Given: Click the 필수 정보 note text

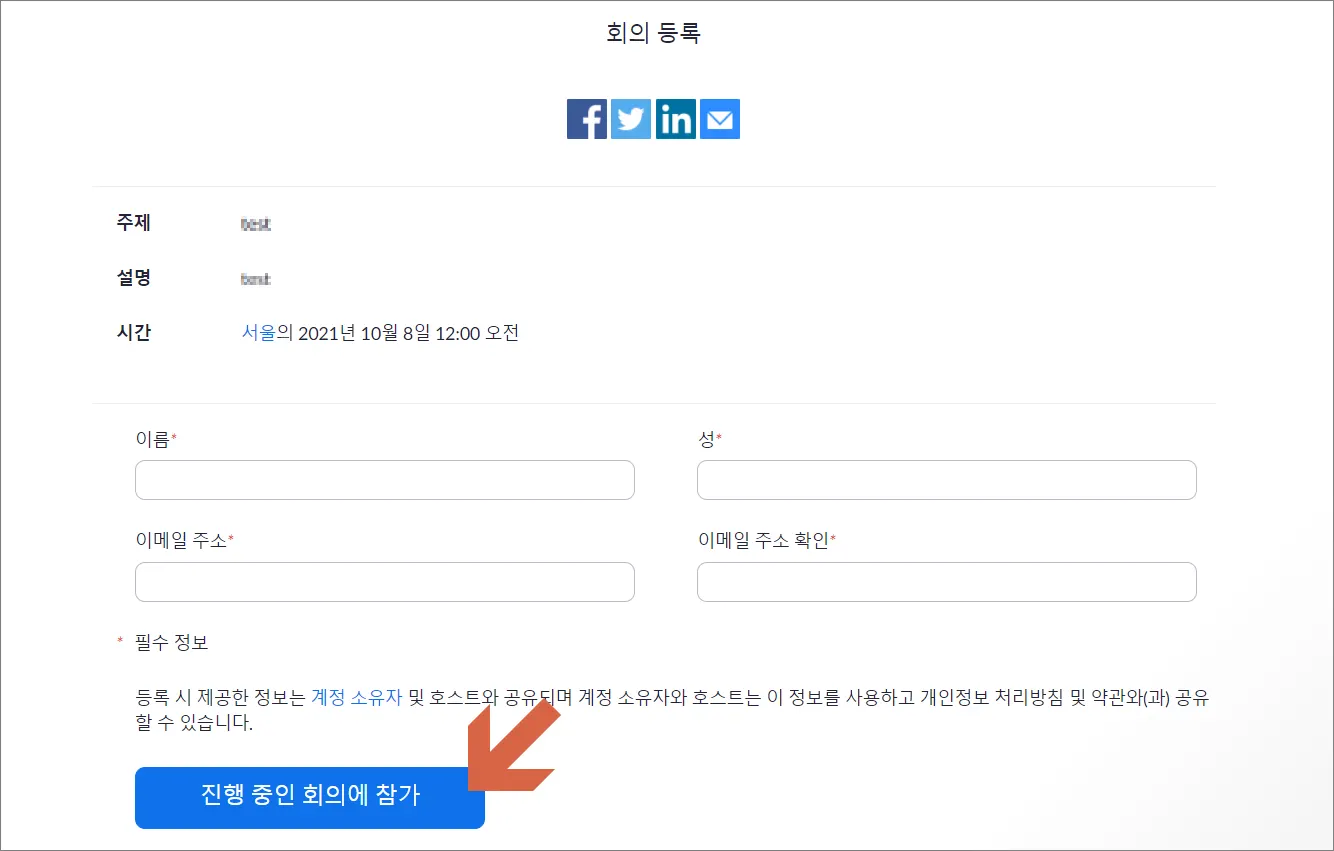Looking at the screenshot, I should coord(171,642).
